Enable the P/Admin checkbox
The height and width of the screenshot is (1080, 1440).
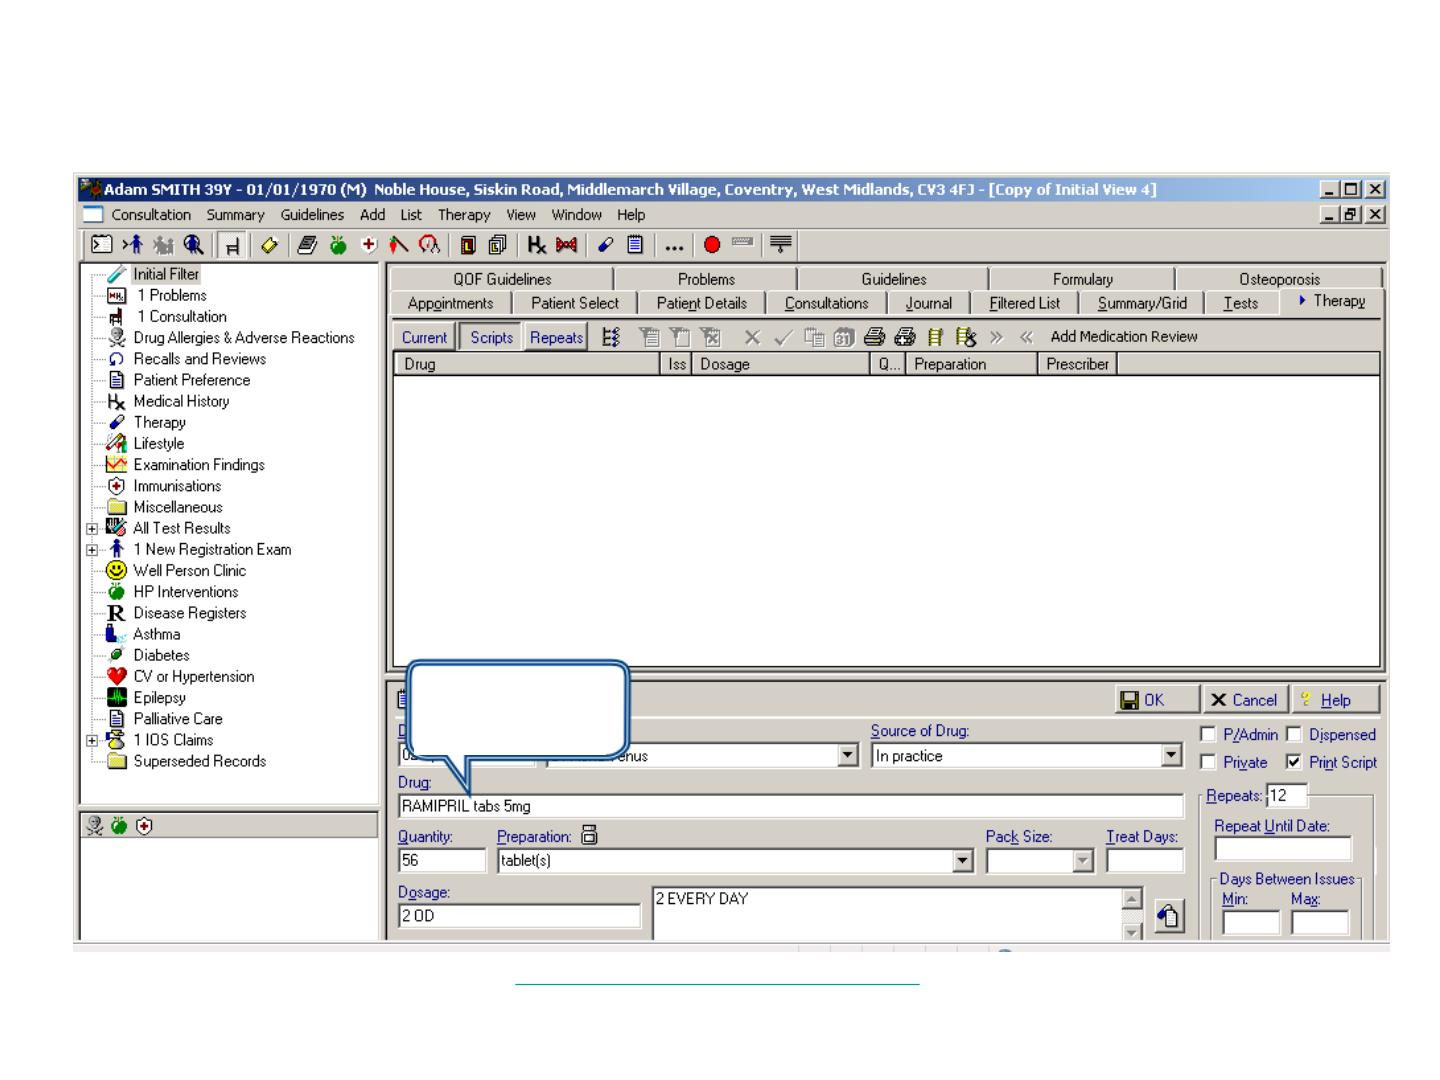(1208, 734)
